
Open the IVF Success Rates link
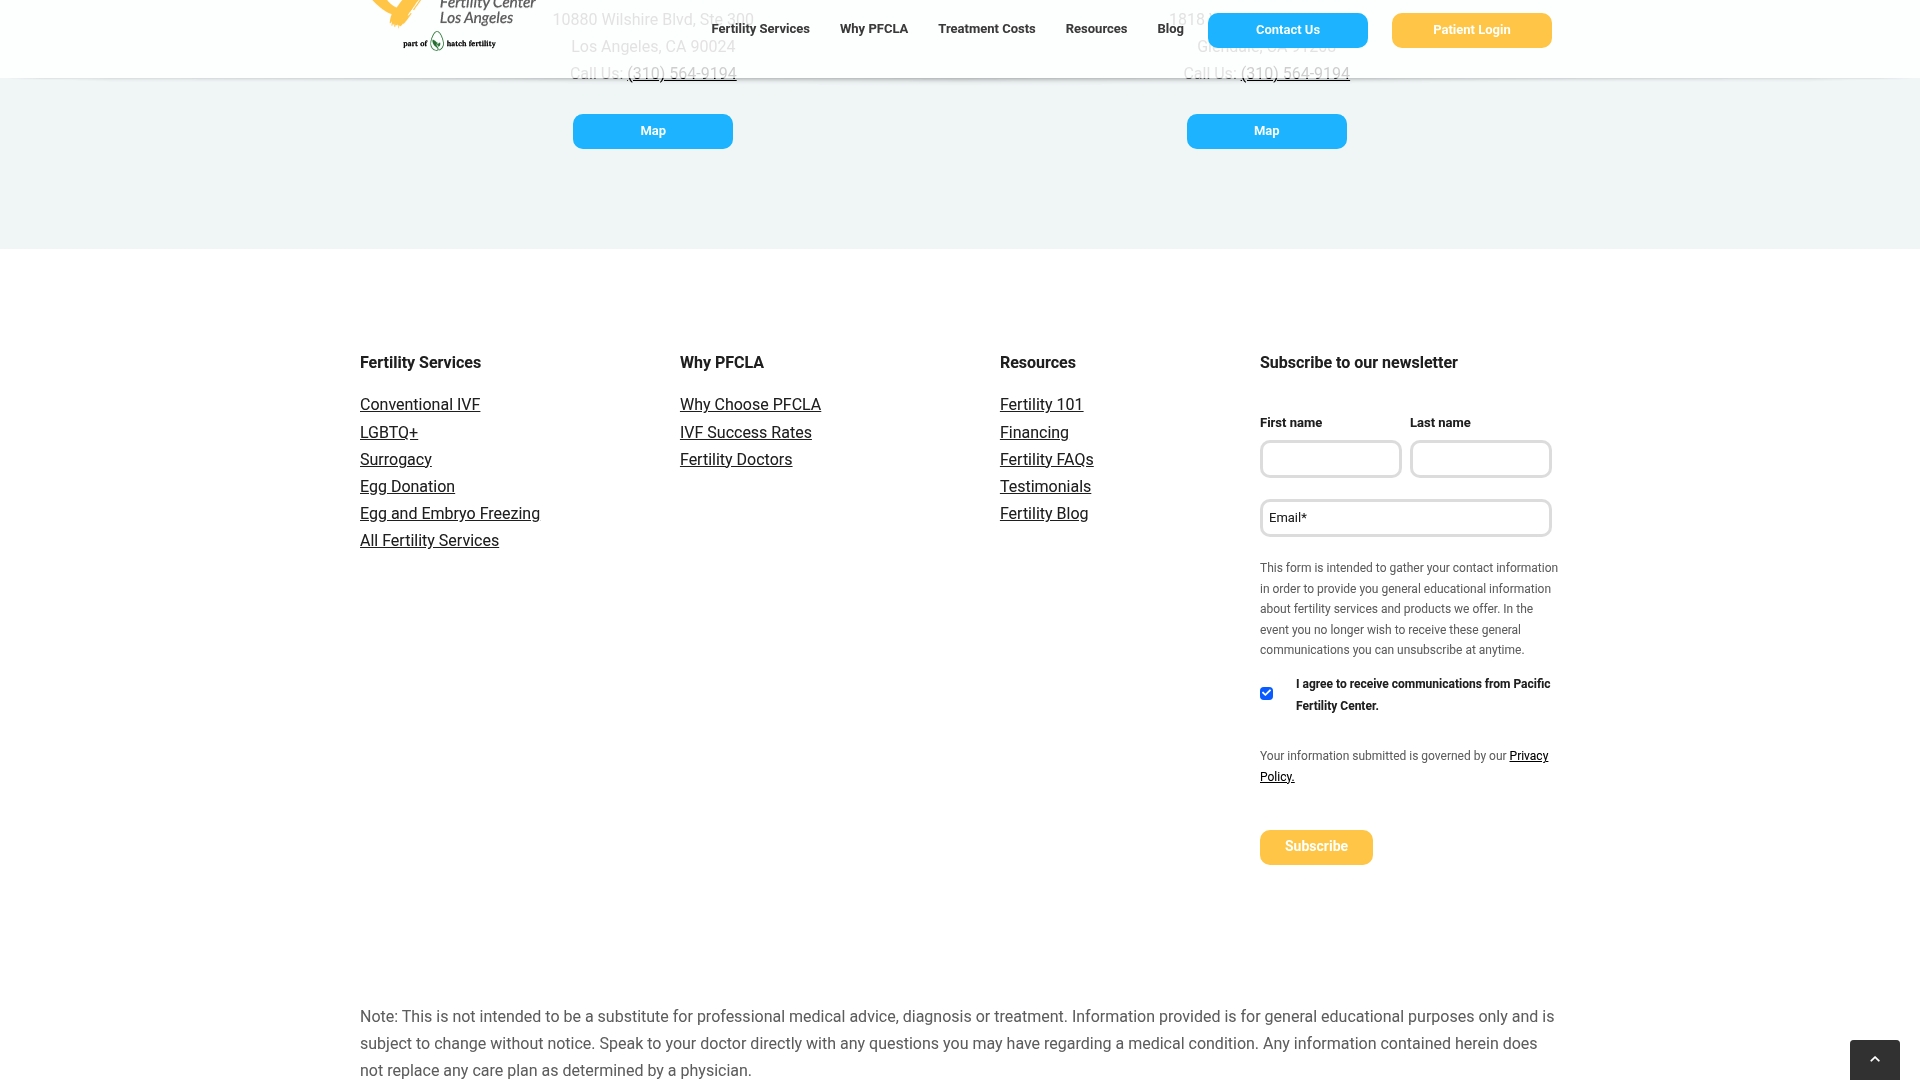point(746,433)
